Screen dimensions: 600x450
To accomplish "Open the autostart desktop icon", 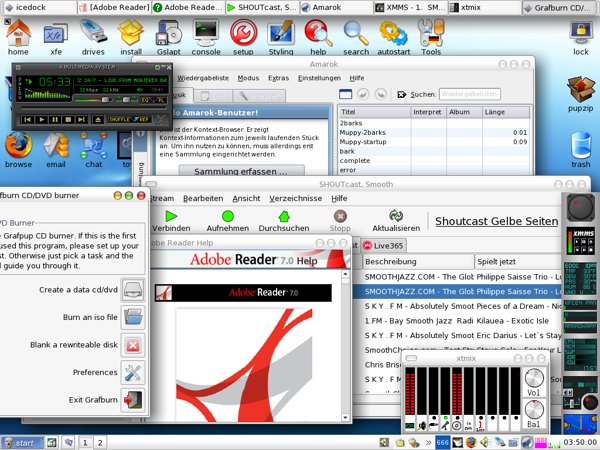I will pyautogui.click(x=393, y=38).
